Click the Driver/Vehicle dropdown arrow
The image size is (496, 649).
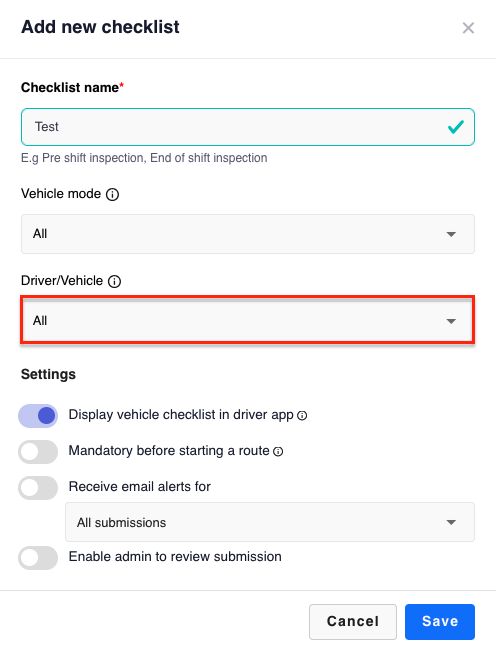click(x=451, y=321)
